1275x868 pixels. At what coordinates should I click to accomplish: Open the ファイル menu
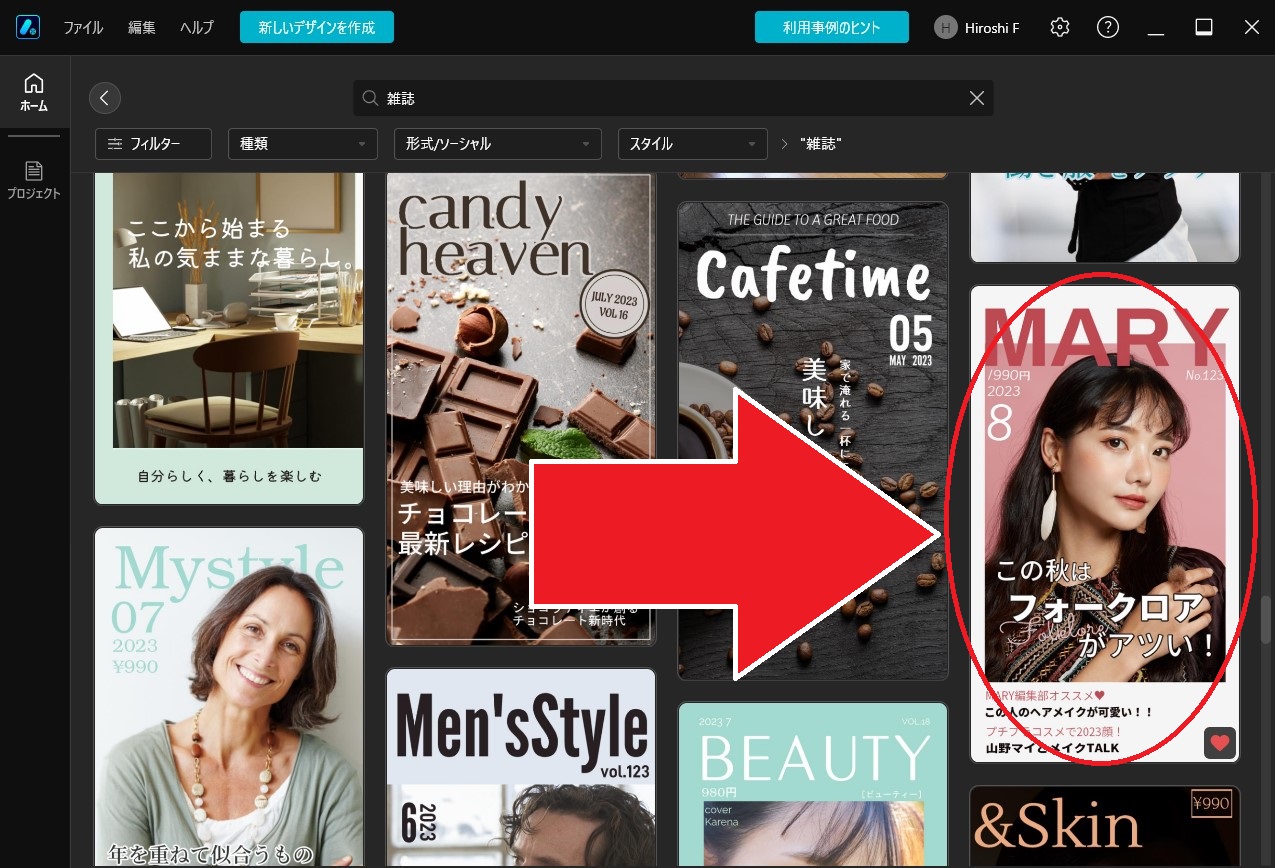click(83, 28)
